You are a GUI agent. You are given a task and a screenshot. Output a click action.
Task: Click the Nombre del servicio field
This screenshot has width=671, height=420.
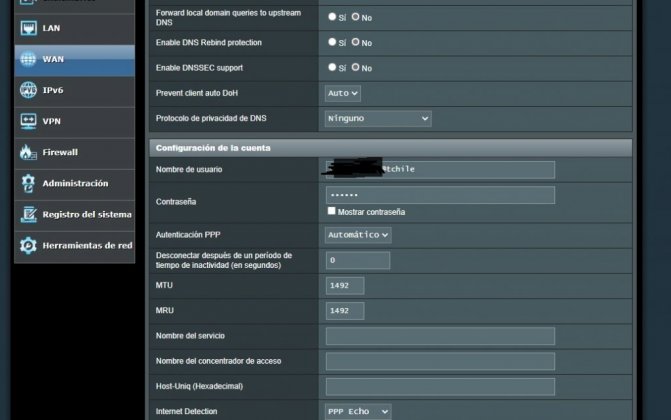440,336
